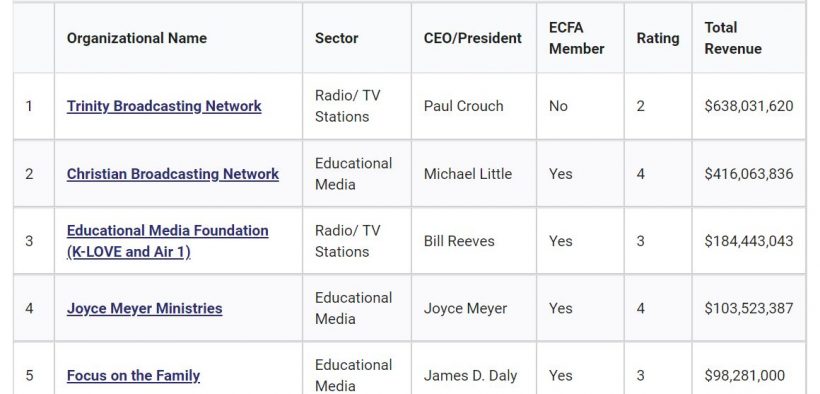820x394 pixels.
Task: Click the Organizational Name column header
Action: point(136,38)
